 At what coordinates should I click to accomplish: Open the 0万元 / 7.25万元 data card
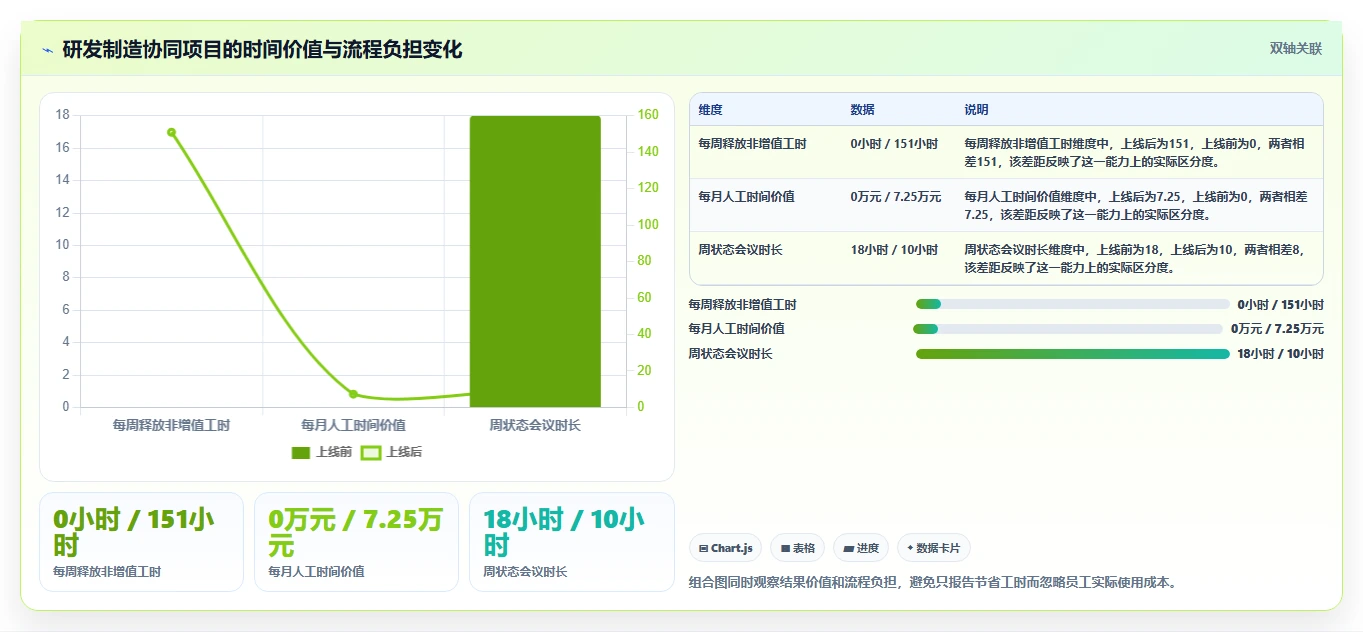pyautogui.click(x=356, y=542)
